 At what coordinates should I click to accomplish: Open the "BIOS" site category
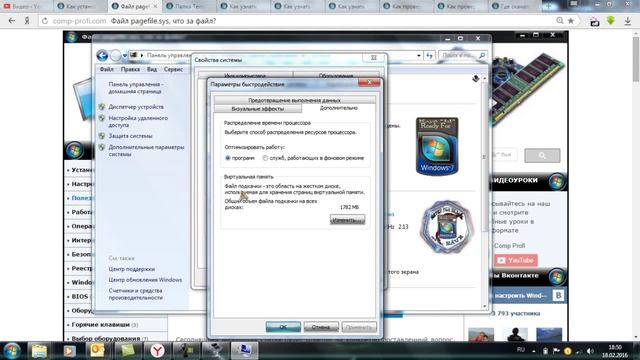click(x=80, y=296)
